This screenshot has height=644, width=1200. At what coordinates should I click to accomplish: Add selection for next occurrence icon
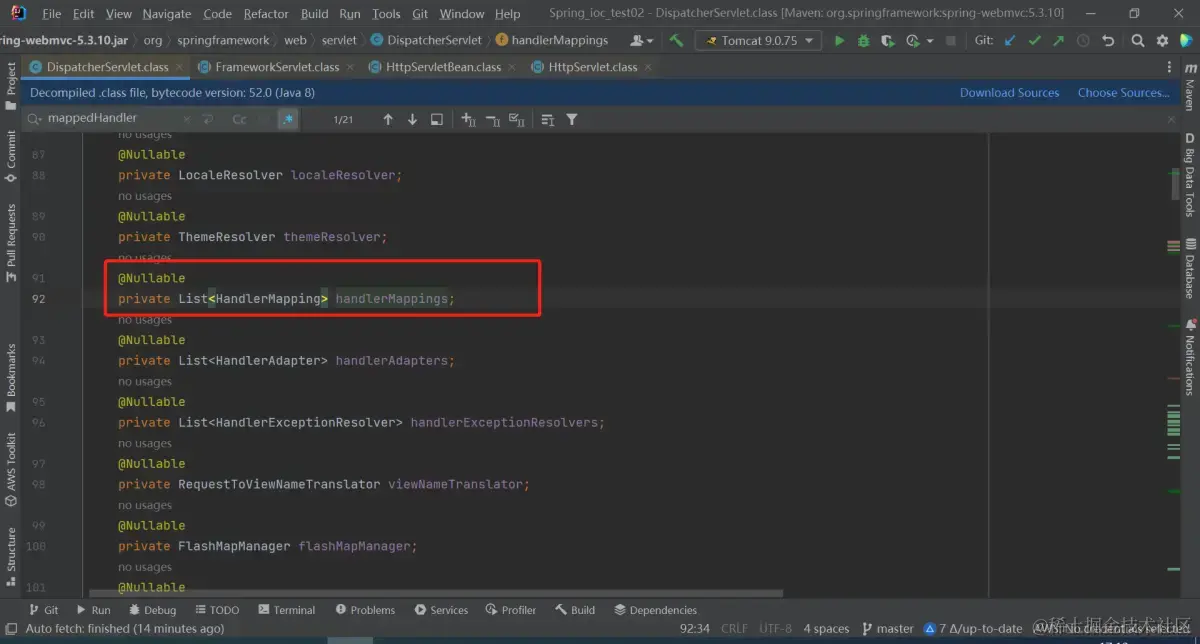click(468, 119)
